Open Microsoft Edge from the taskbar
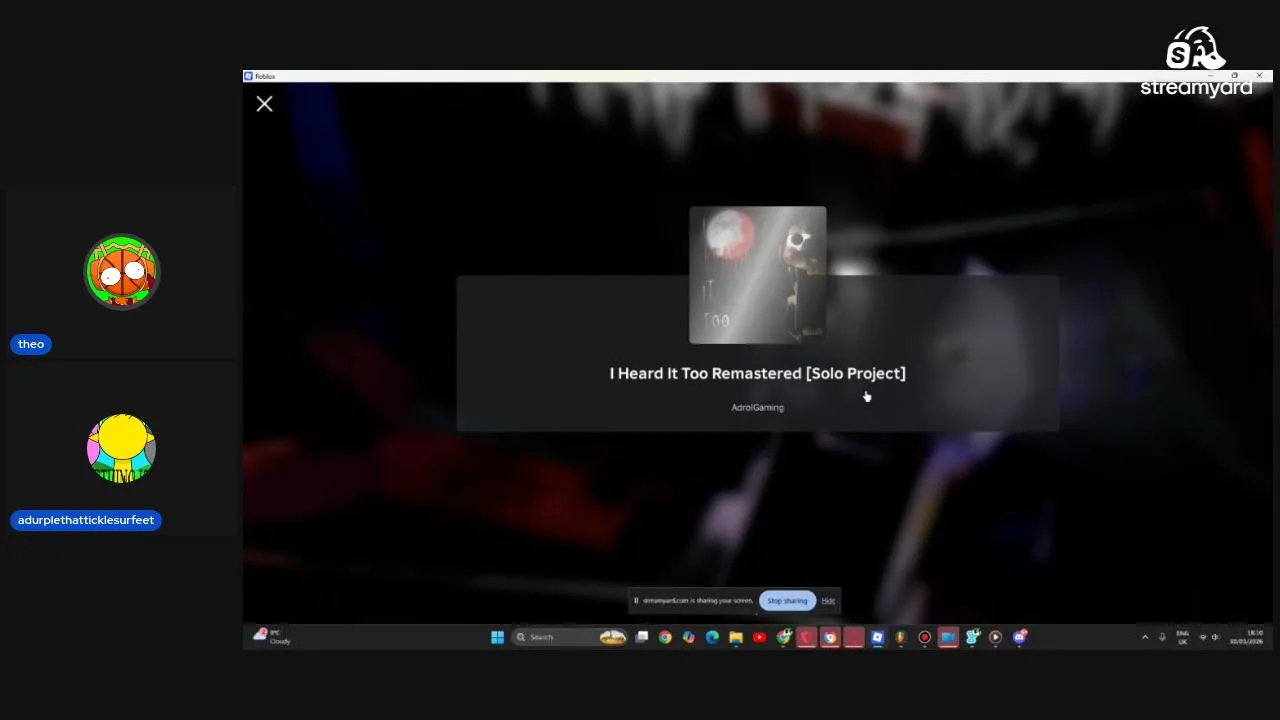 pos(712,637)
